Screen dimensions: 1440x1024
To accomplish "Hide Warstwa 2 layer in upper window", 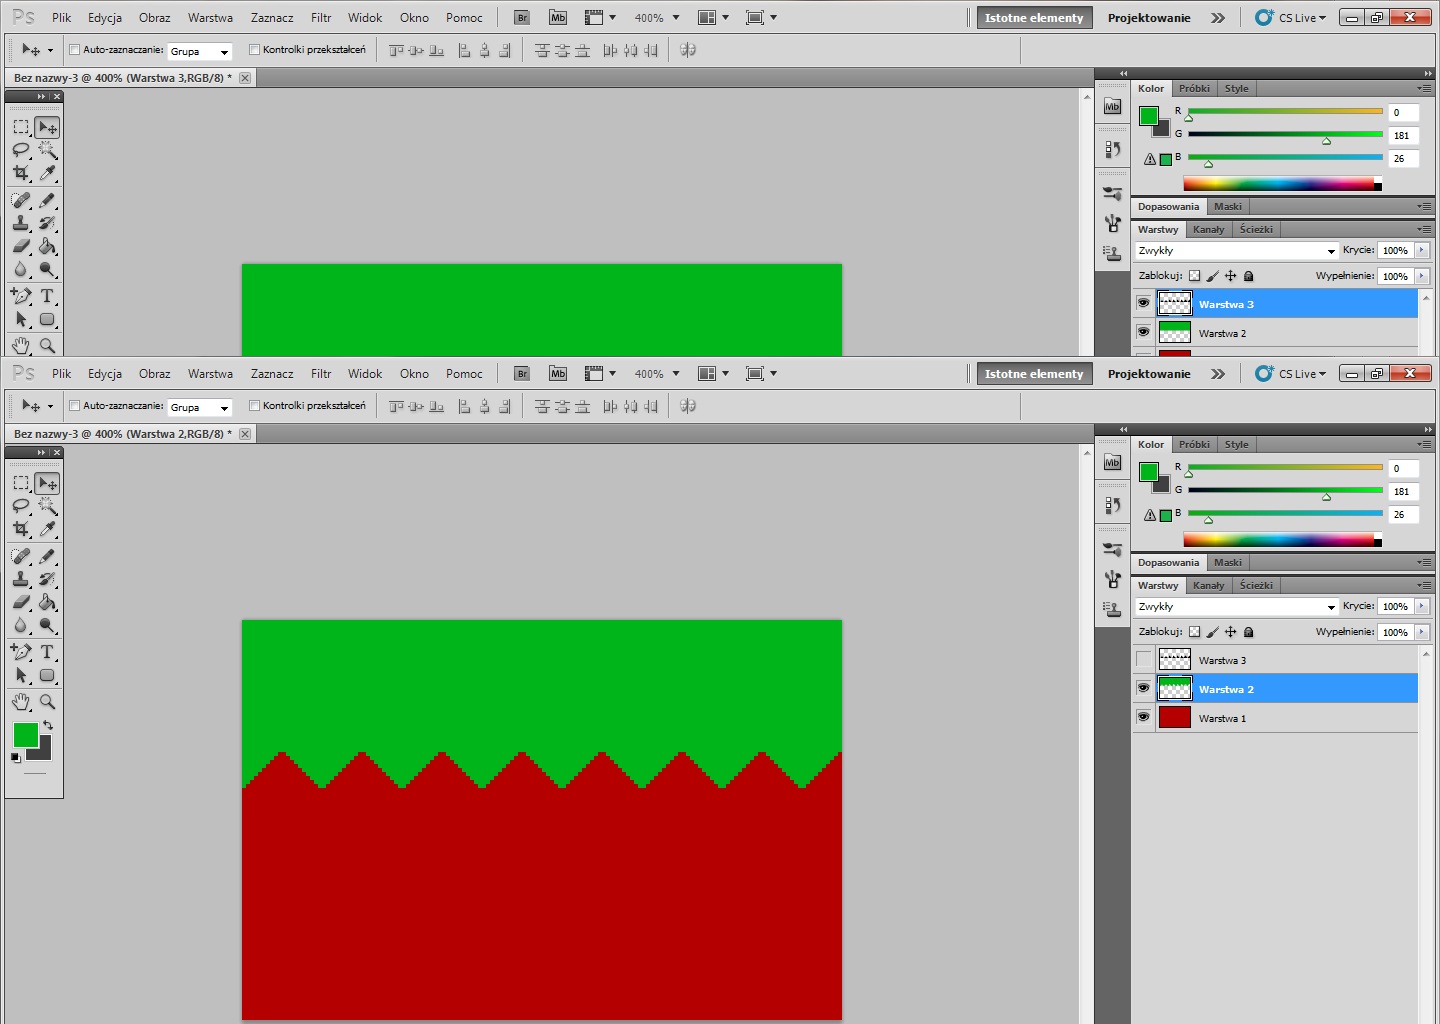I will tap(1144, 332).
